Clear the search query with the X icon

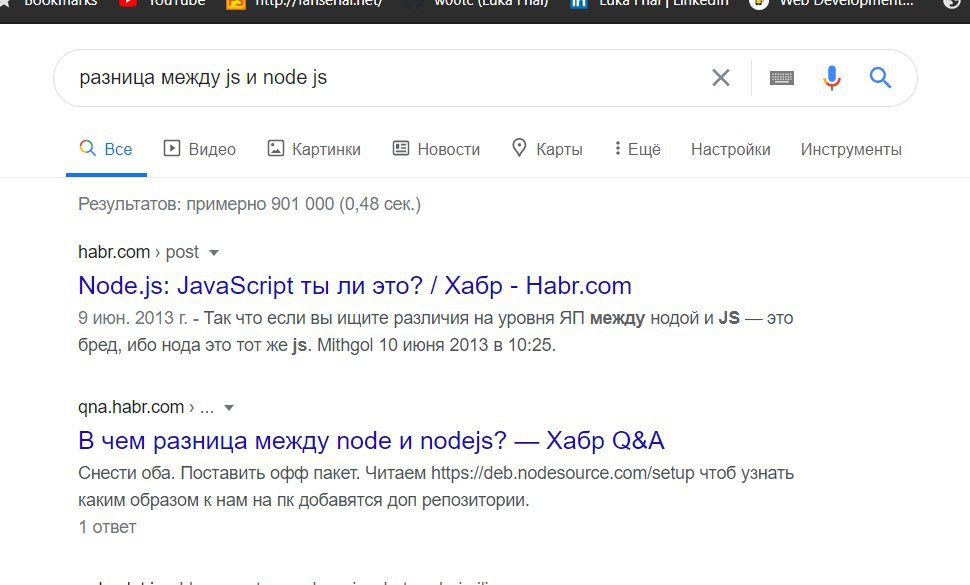coord(721,78)
